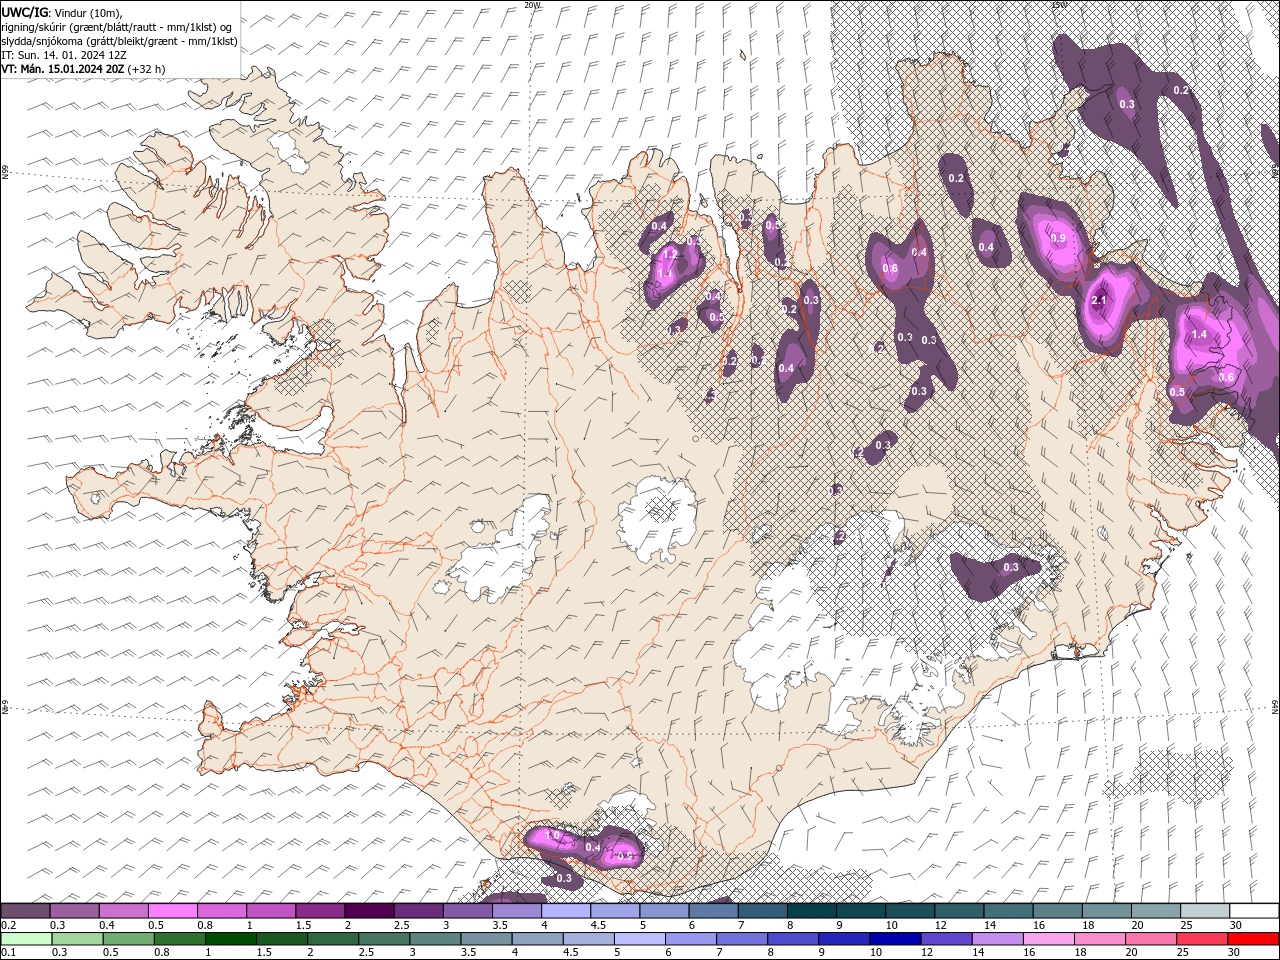Screen dimensions: 1280x960
Task: Pick the top-row legend swatch starting at 0.2
Action: 25,911
